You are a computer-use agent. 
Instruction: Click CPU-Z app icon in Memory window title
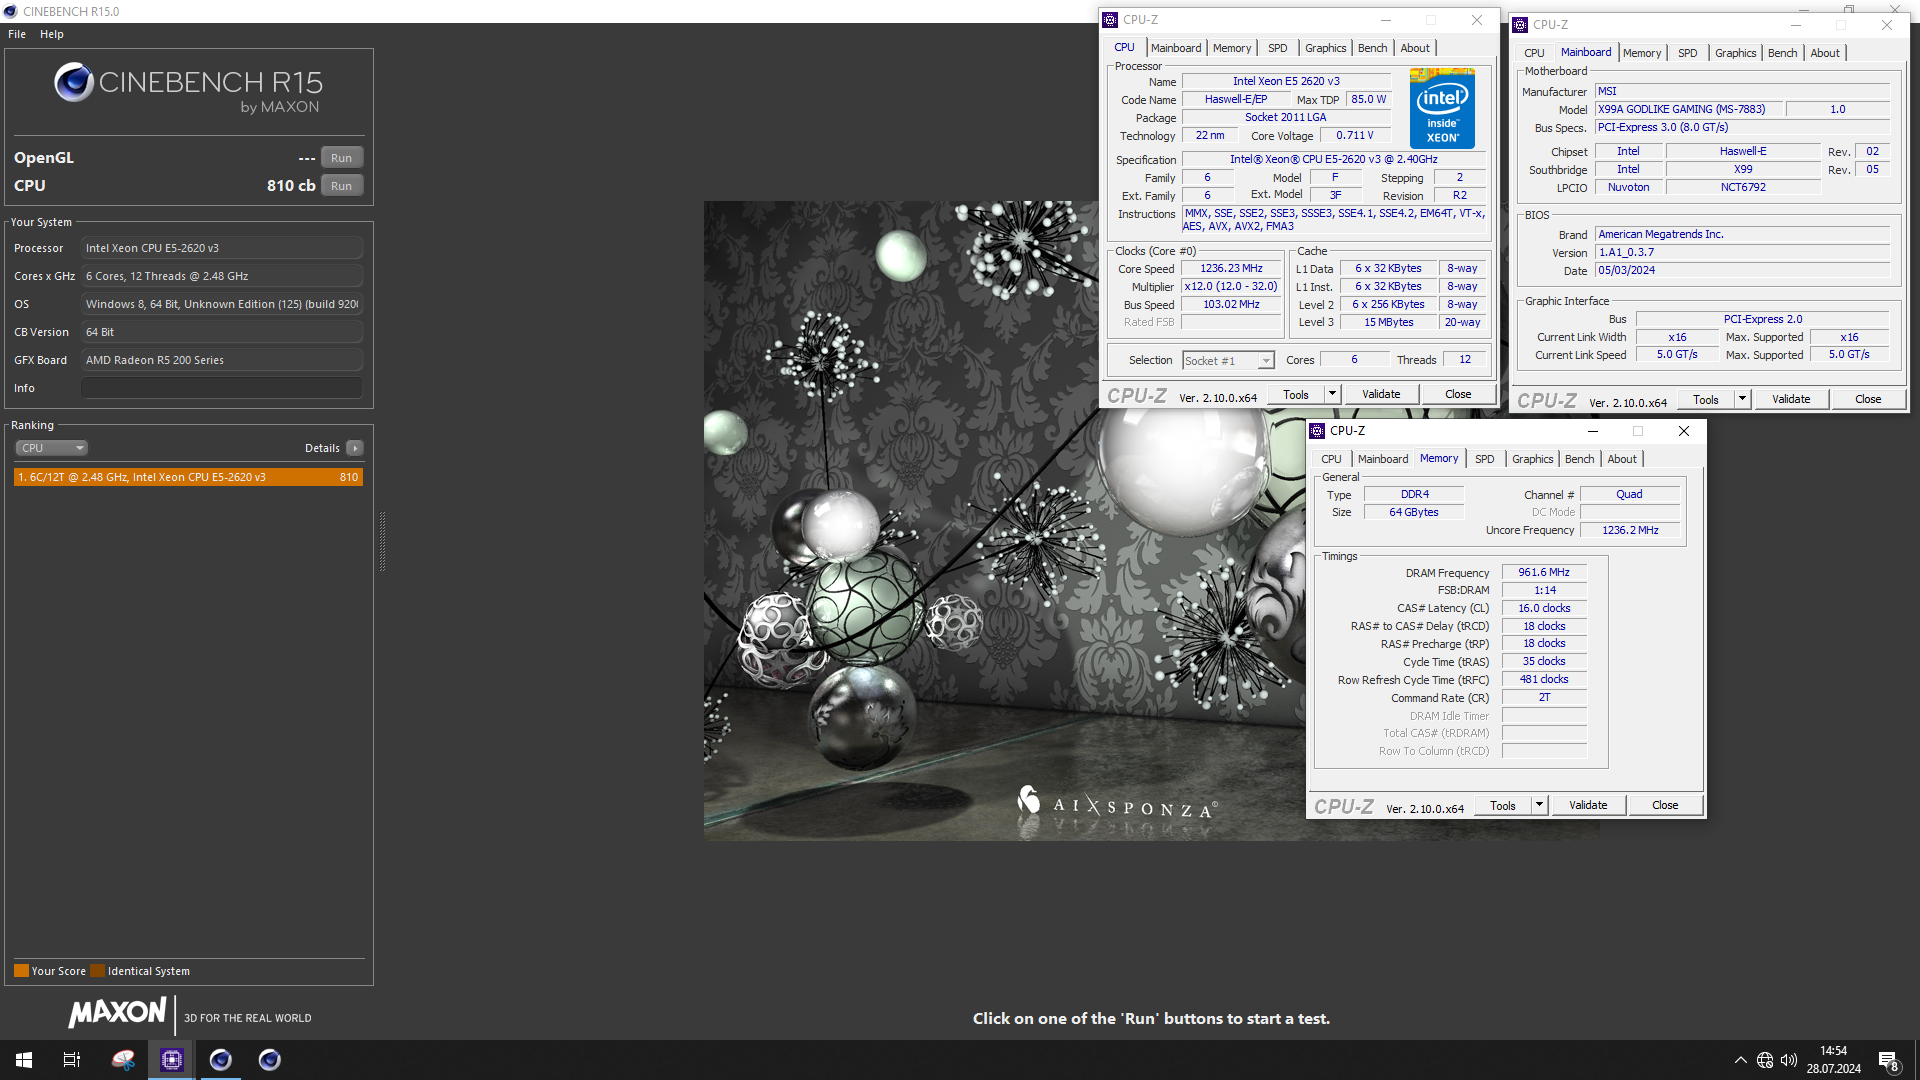(1317, 431)
